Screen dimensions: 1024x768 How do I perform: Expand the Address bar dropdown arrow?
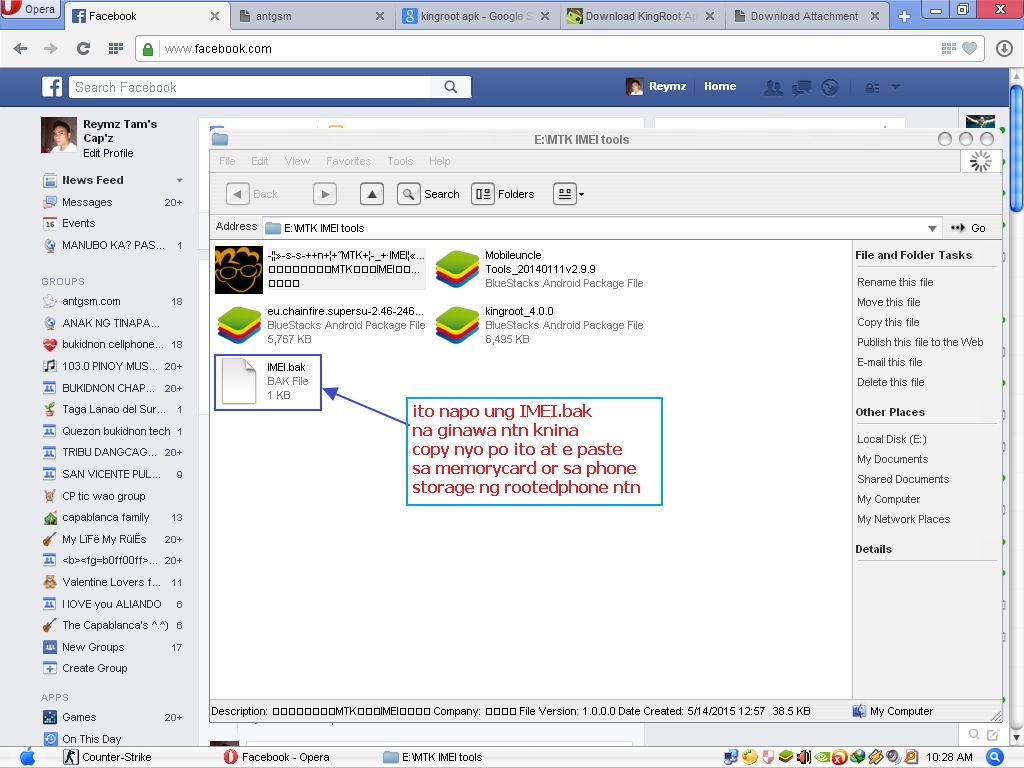point(932,228)
